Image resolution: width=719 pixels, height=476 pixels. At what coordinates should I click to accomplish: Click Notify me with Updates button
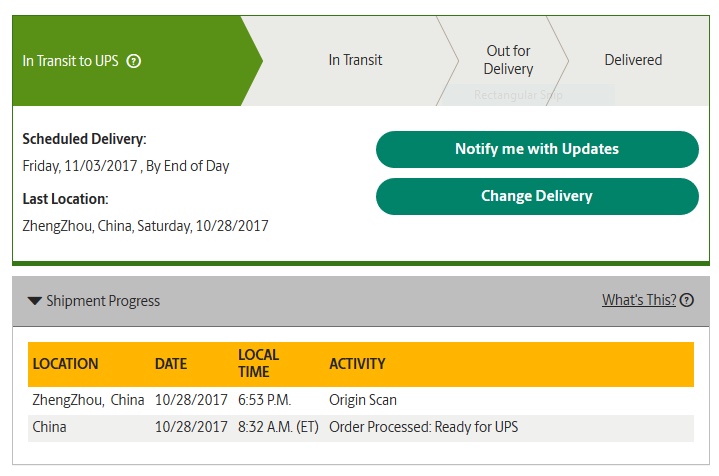coord(537,149)
